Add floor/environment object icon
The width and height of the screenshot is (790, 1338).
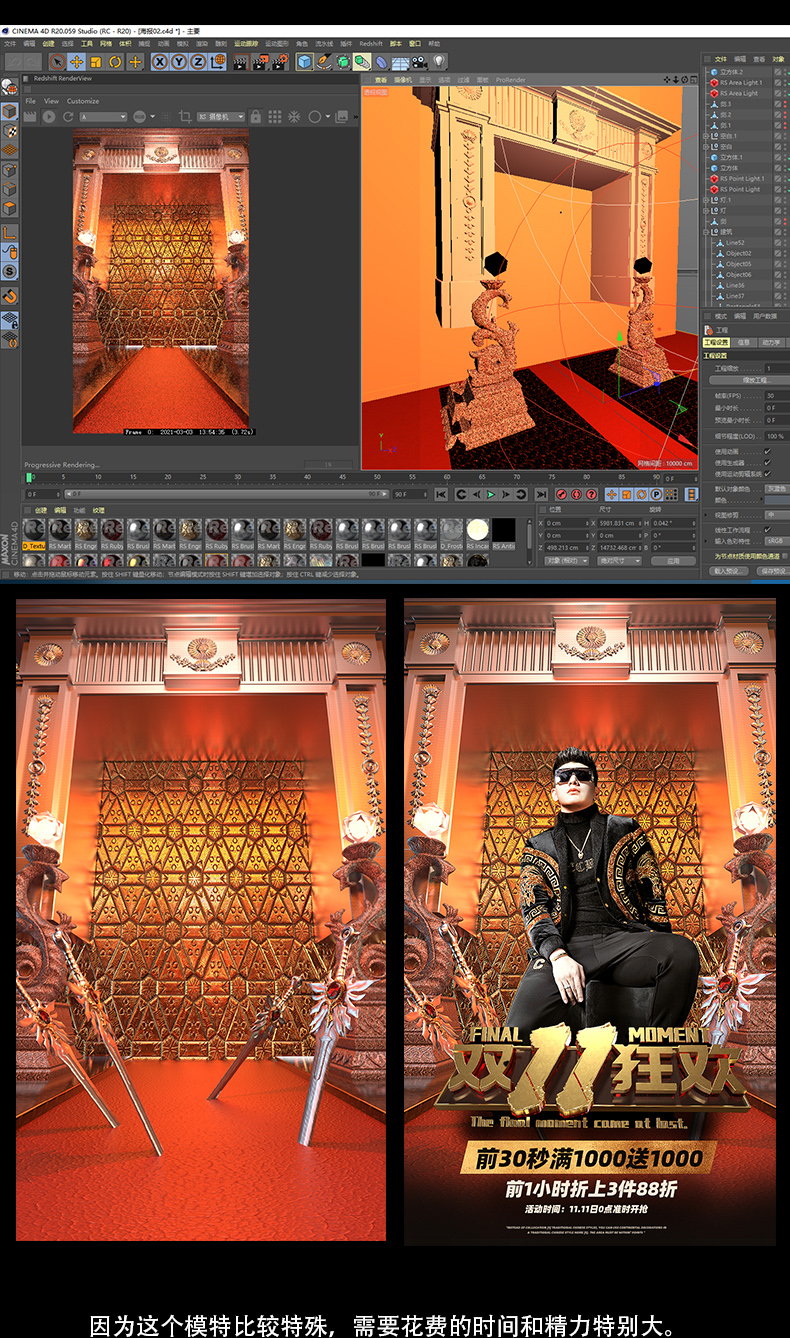coord(400,62)
